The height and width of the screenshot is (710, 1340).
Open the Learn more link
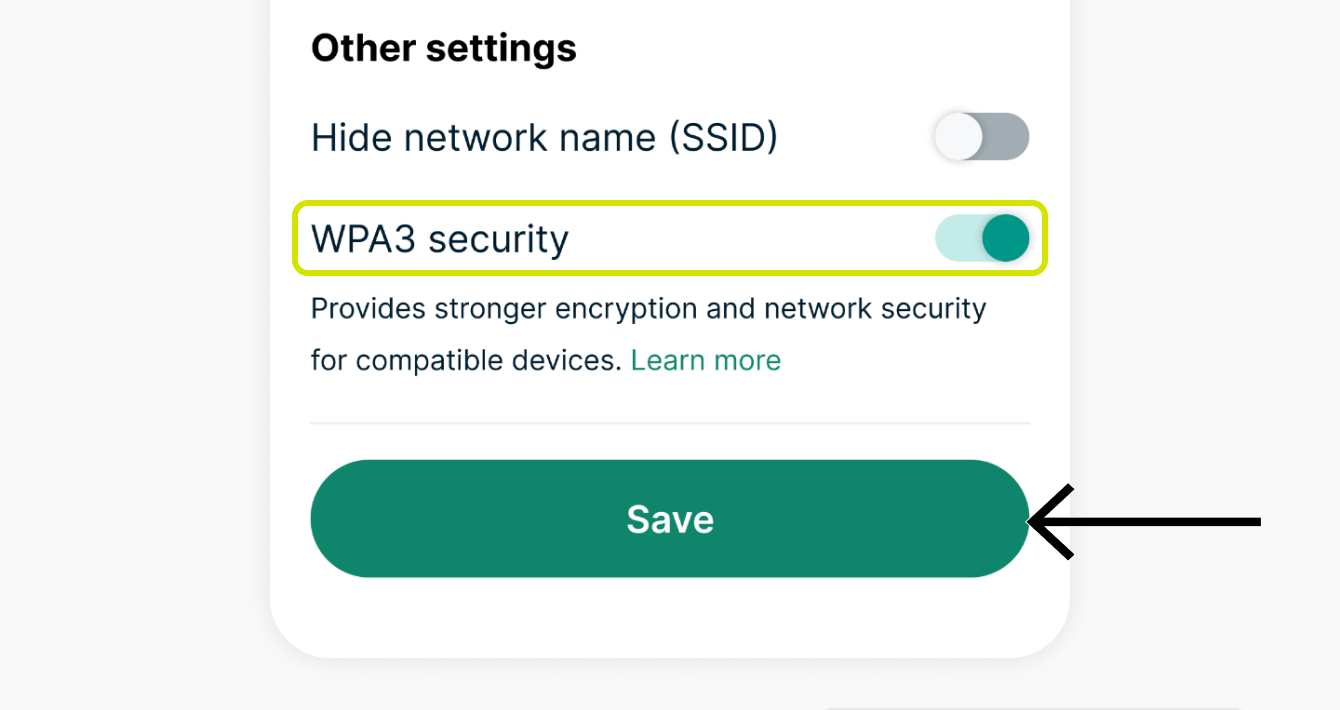(x=705, y=360)
